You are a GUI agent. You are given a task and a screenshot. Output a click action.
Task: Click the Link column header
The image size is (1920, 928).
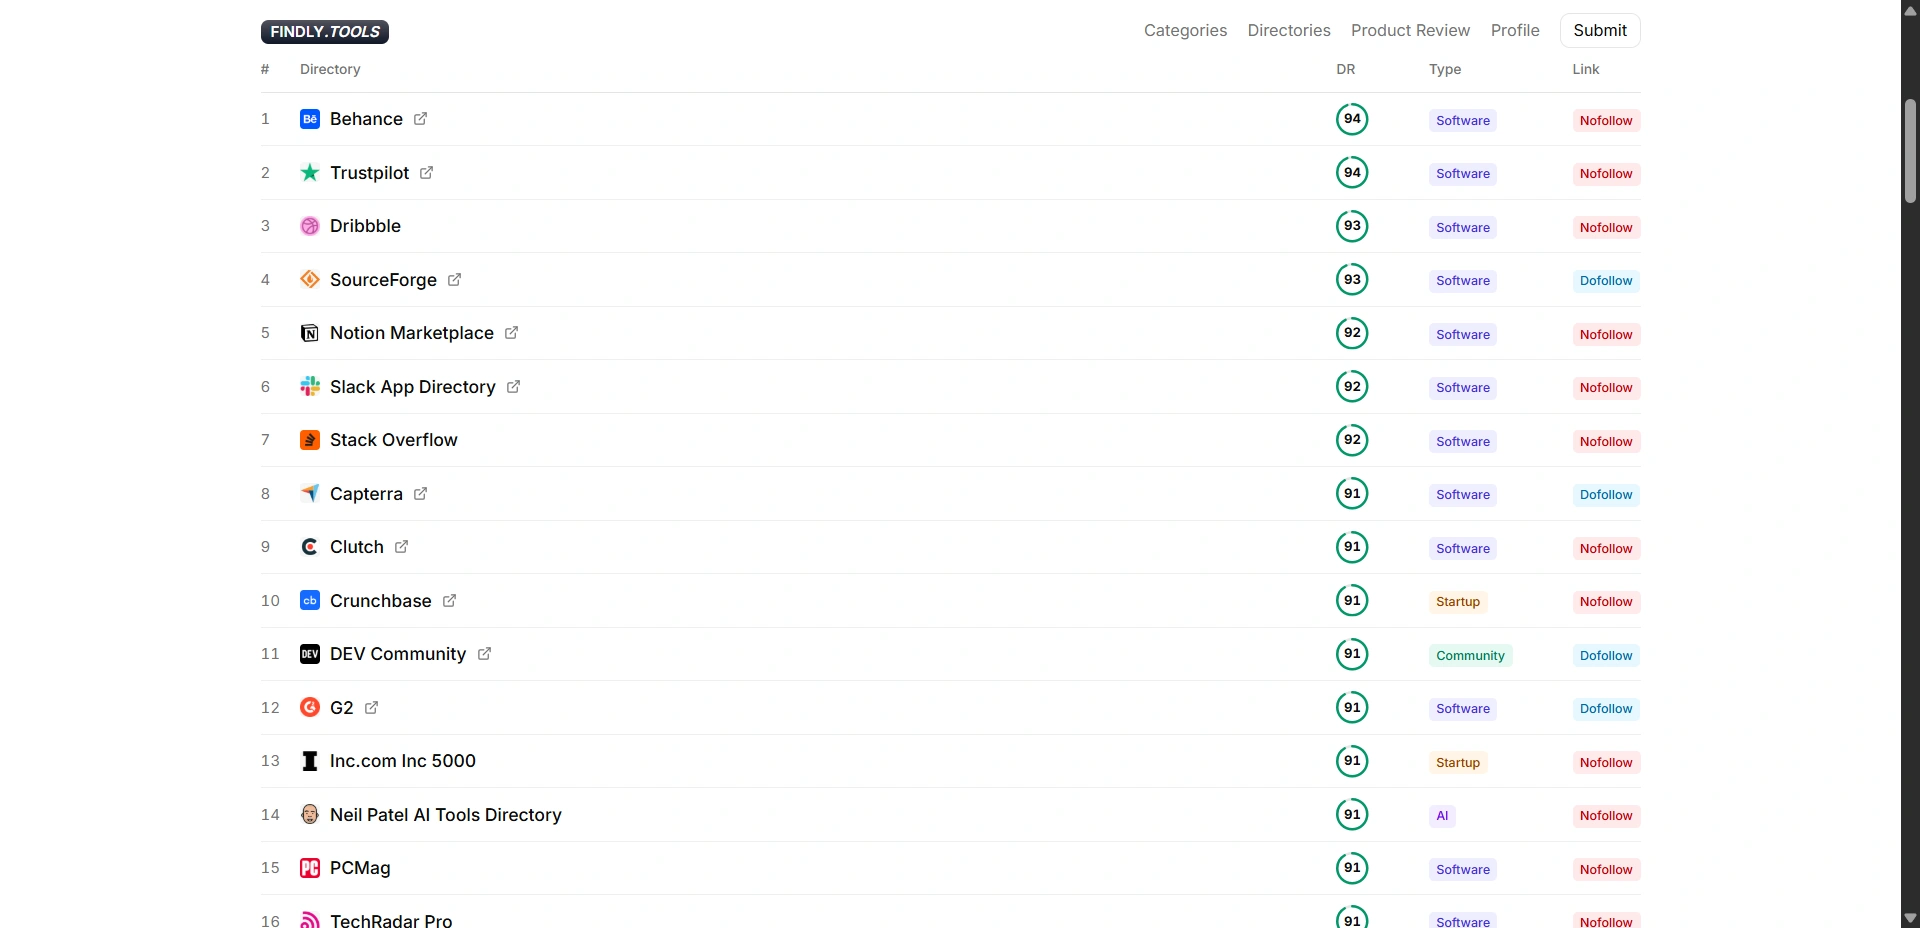(1586, 69)
